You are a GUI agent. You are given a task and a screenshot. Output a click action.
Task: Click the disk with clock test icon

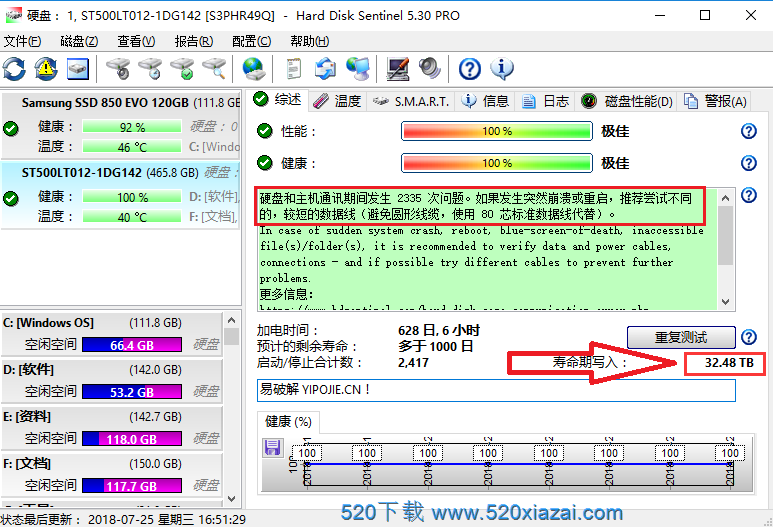150,69
